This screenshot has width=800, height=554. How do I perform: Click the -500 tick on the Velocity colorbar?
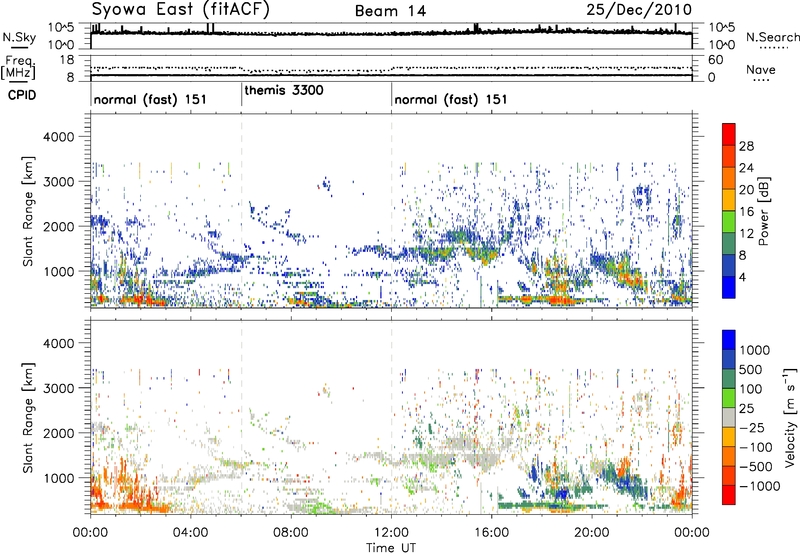click(755, 467)
